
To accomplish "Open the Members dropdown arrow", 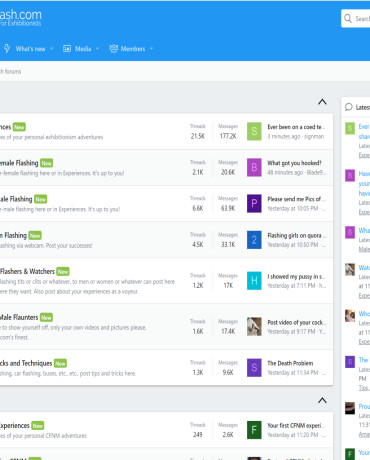I will click(x=151, y=49).
